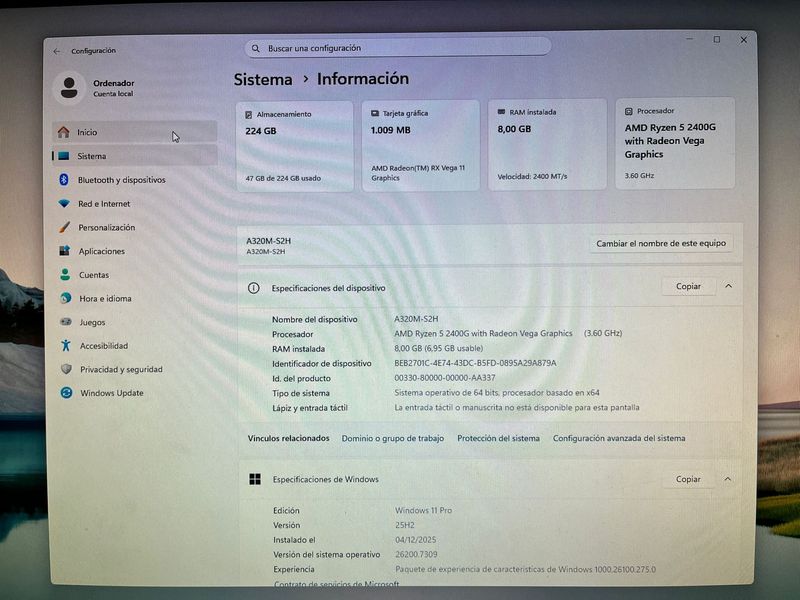Click Nombre del dispositivo value A320M-S2H

click(416, 319)
